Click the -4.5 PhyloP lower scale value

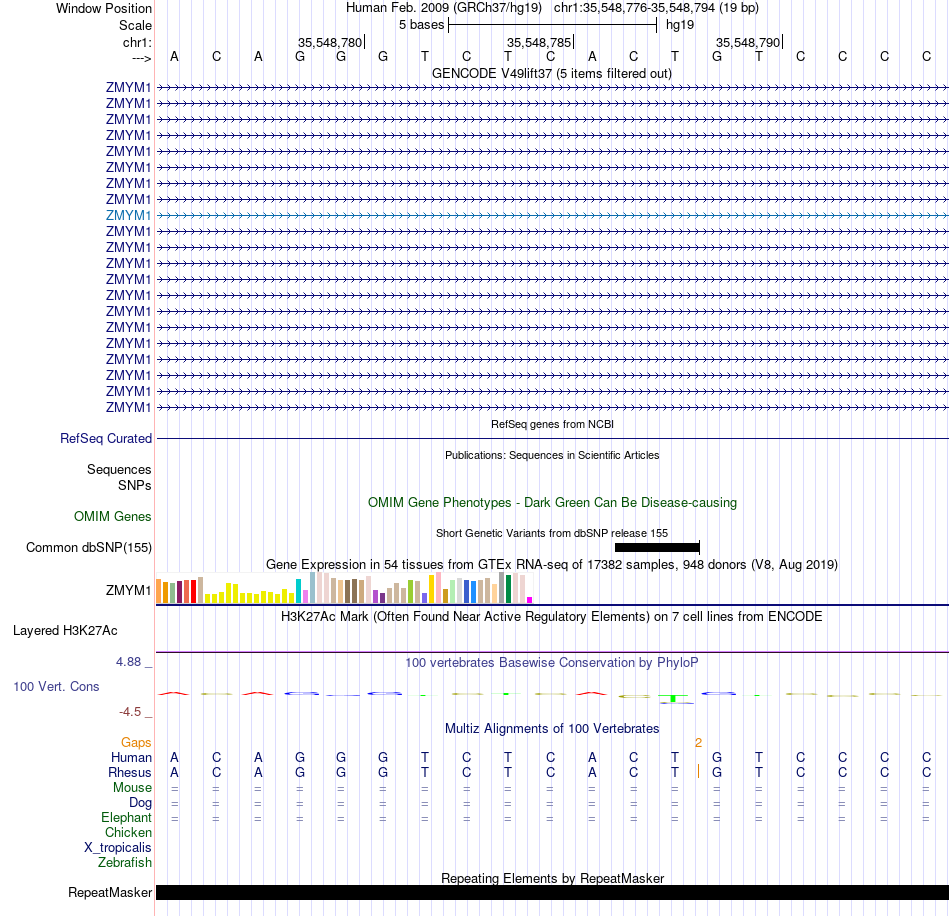coord(130,711)
